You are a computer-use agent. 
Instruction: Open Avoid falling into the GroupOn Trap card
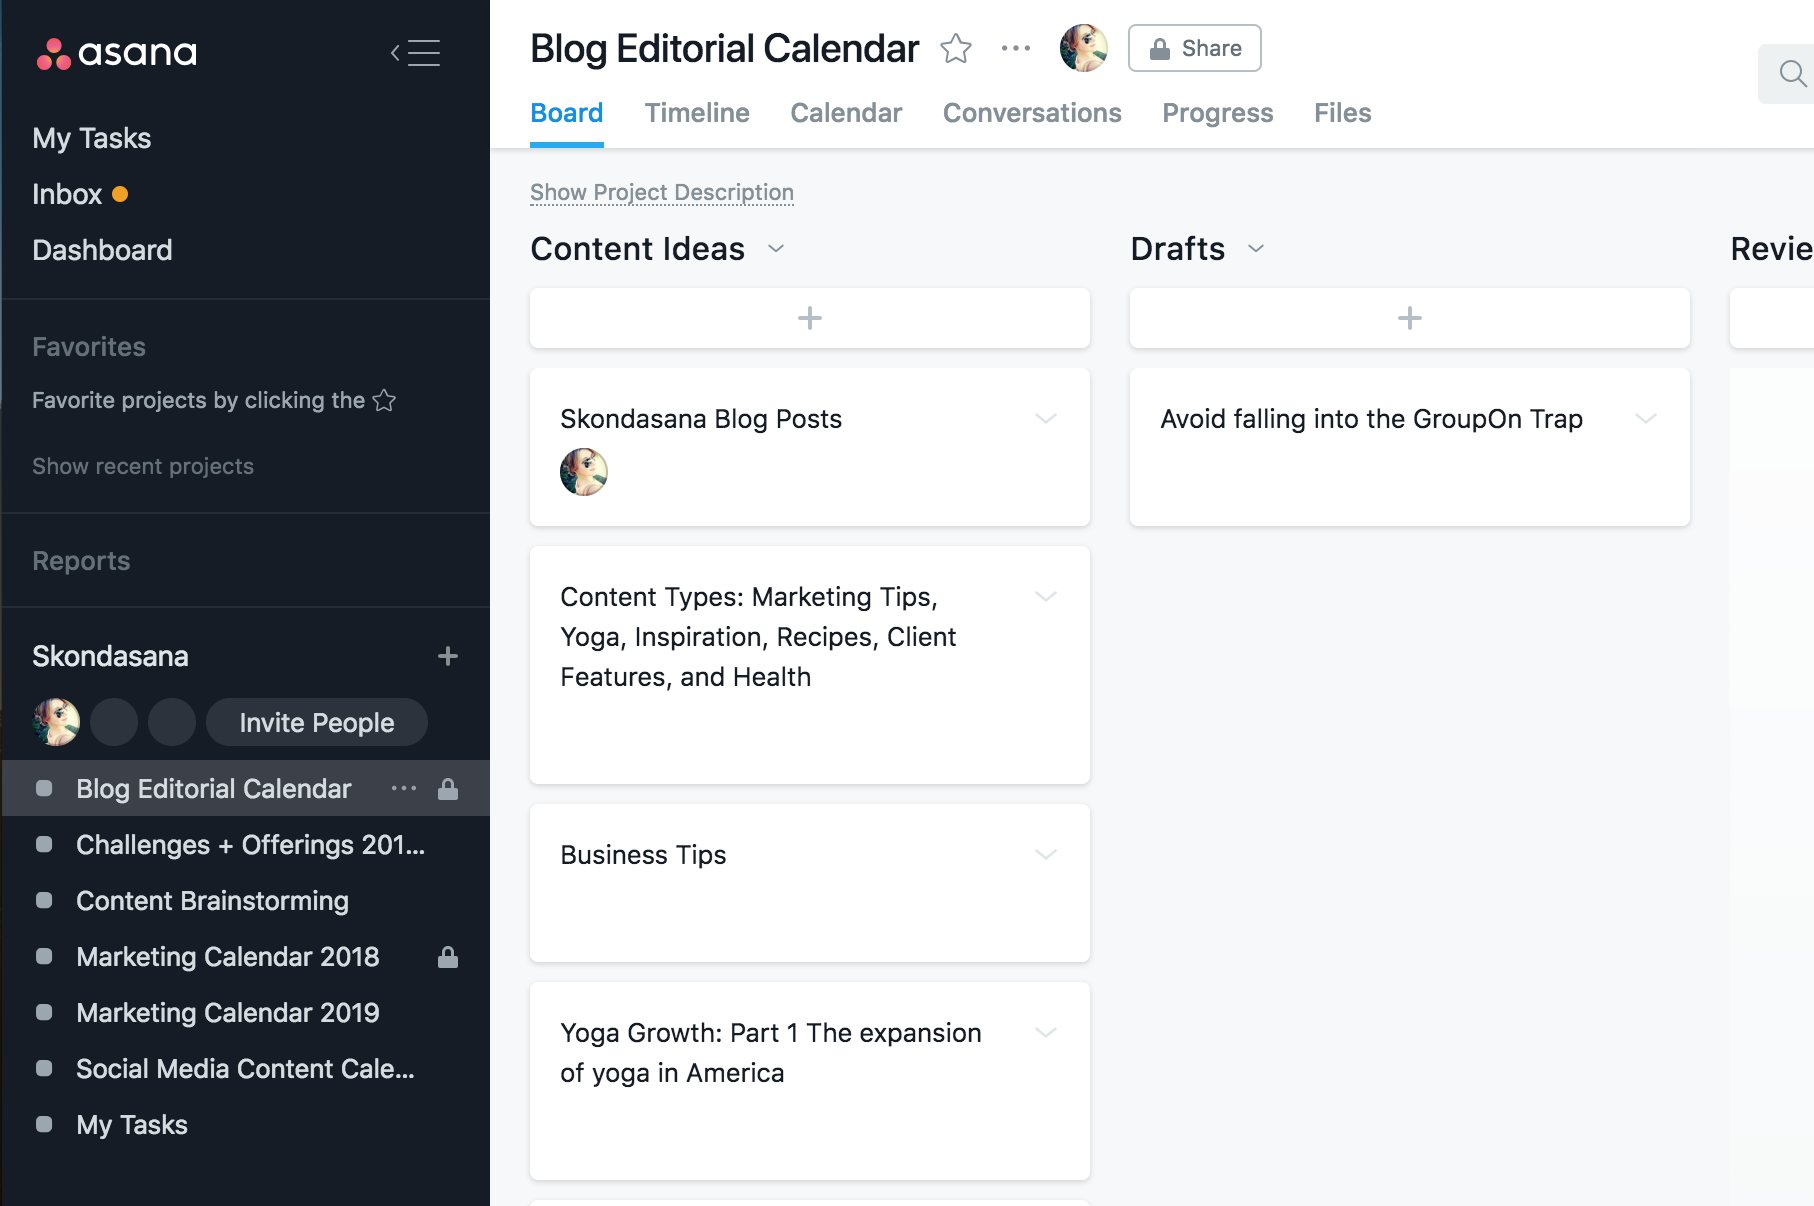[x=1410, y=447]
